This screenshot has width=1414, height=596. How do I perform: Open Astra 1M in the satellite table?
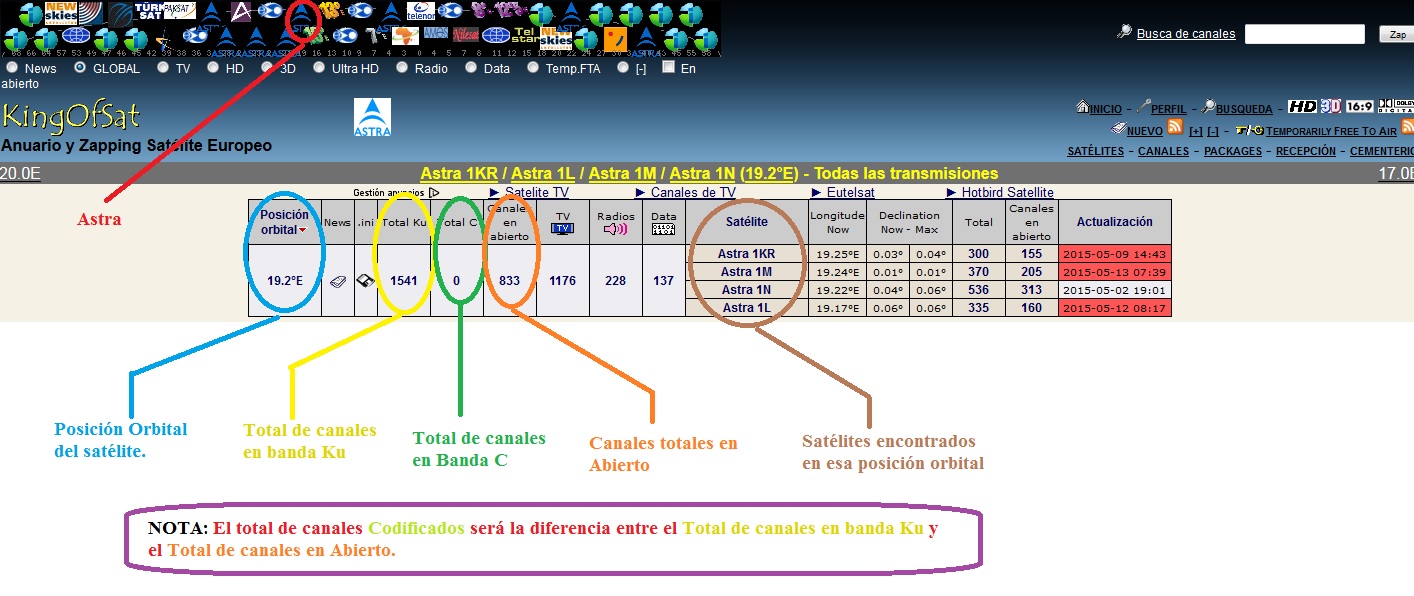[746, 272]
